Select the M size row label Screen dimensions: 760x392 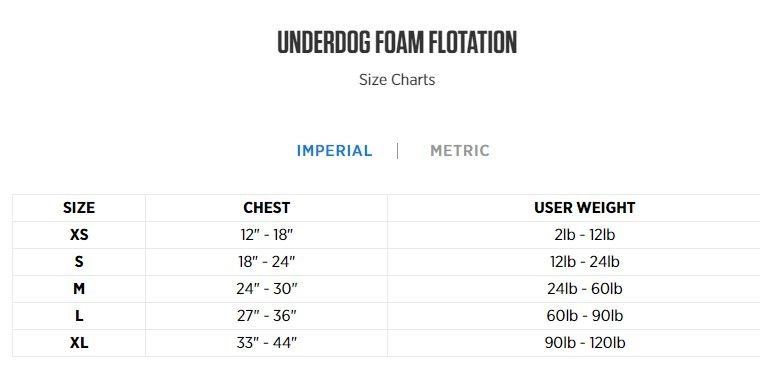[79, 289]
